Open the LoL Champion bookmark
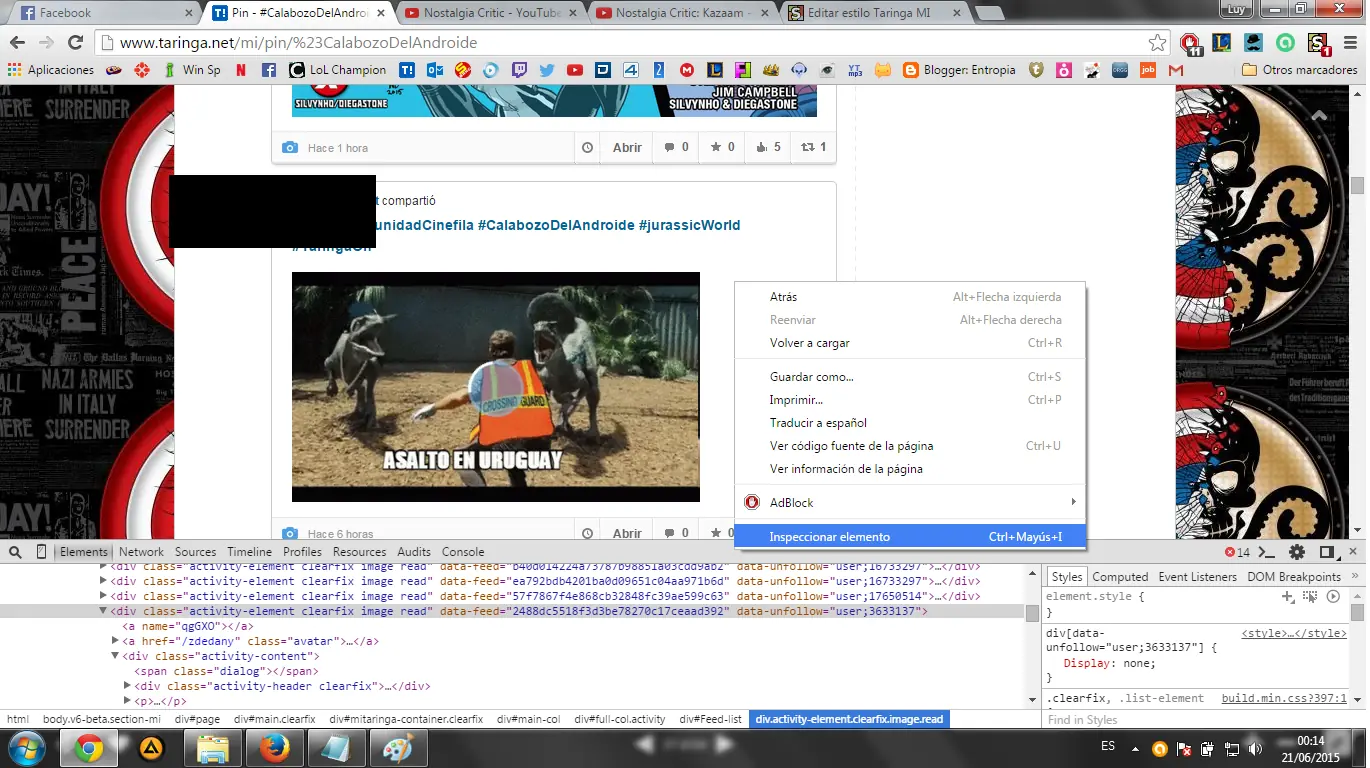The height and width of the screenshot is (768, 1370). [x=338, y=70]
